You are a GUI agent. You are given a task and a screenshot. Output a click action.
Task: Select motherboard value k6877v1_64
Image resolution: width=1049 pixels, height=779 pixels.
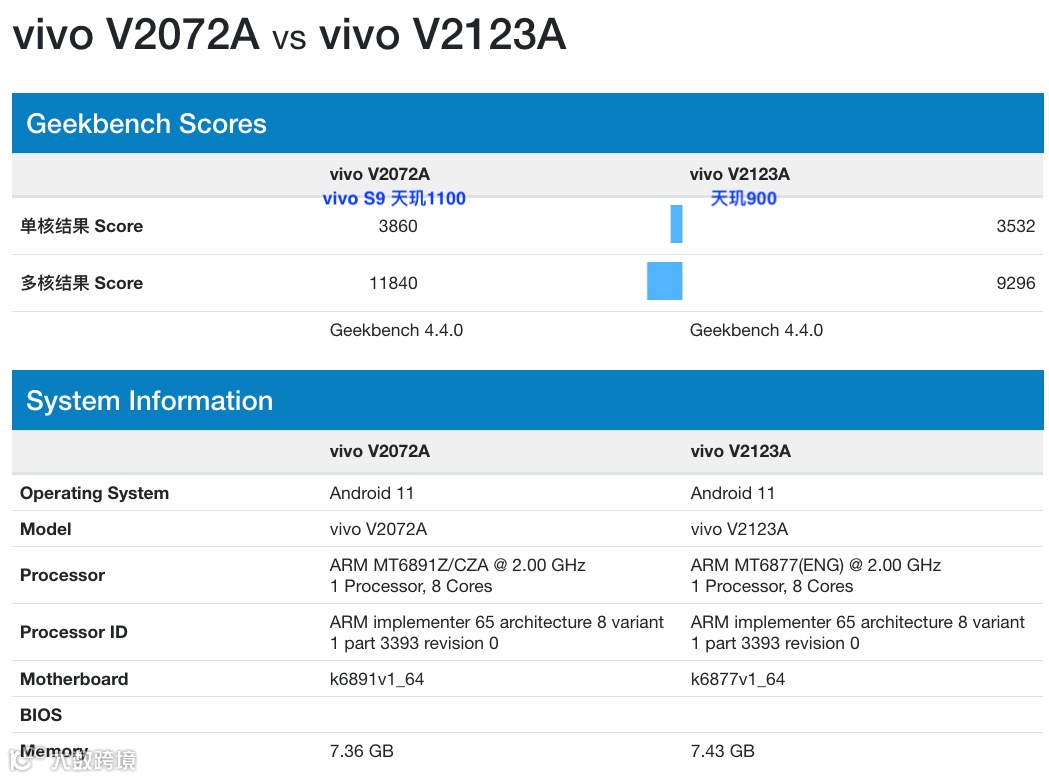738,679
